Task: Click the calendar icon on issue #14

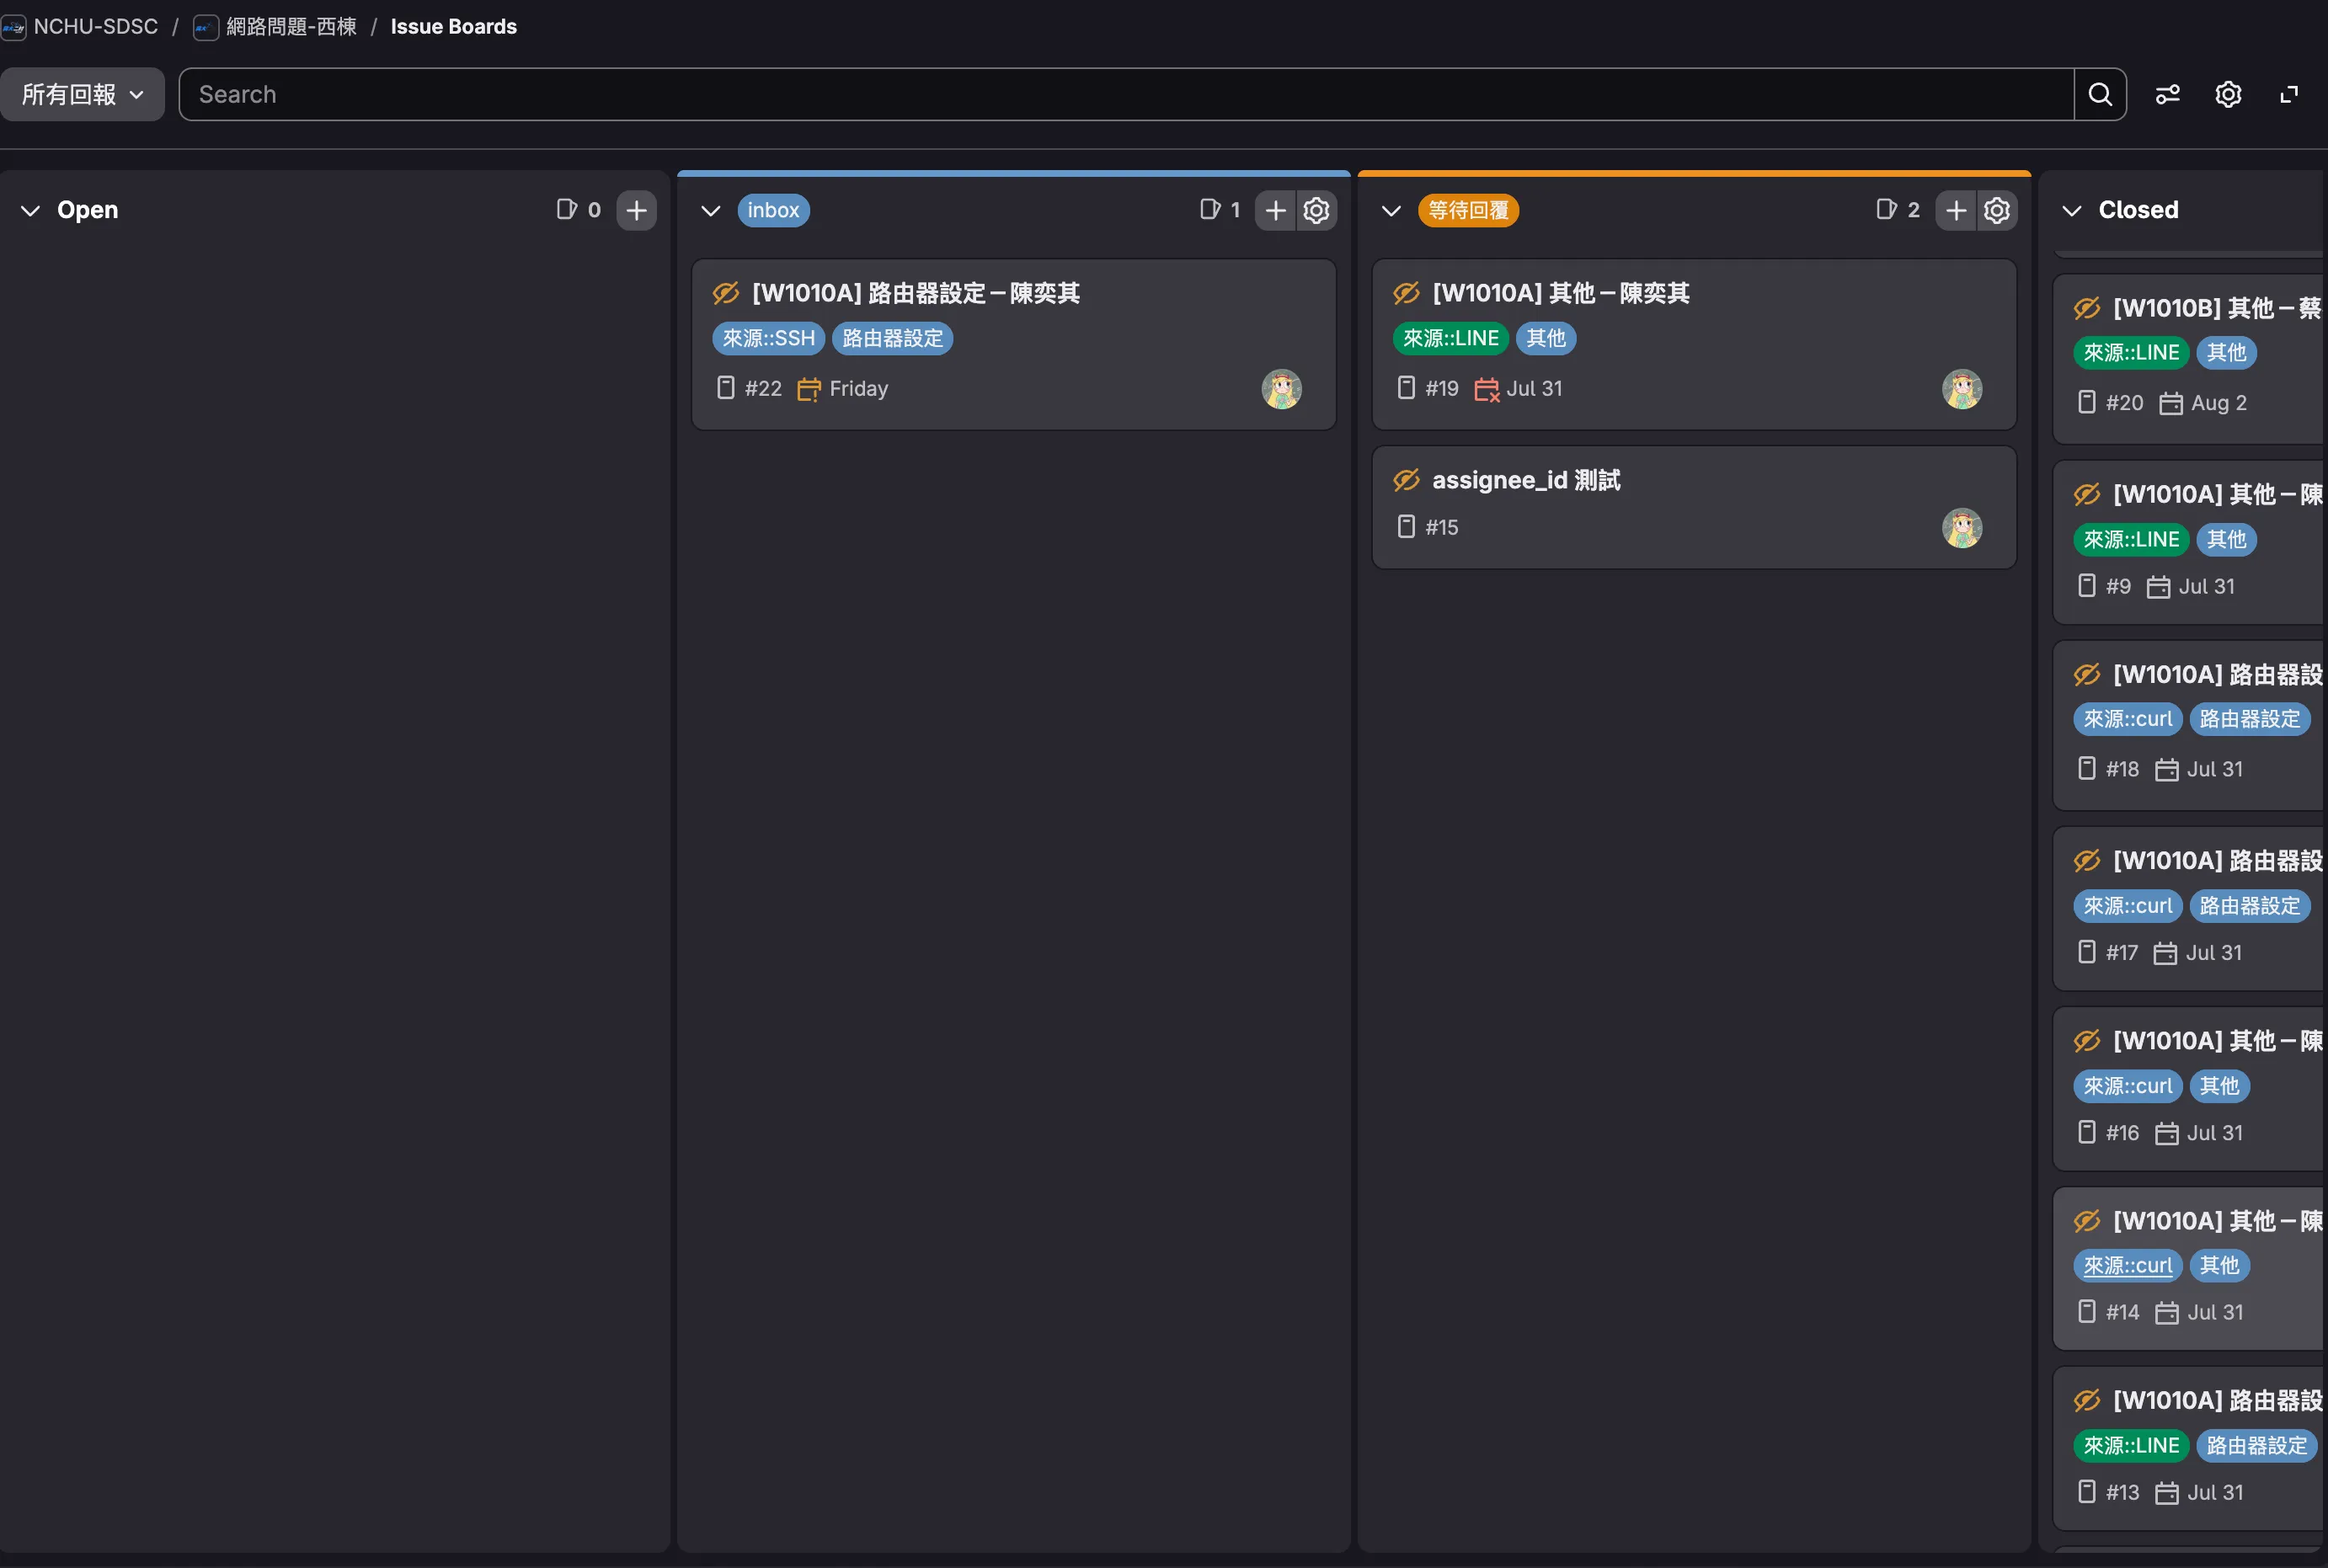Action: point(2167,1312)
